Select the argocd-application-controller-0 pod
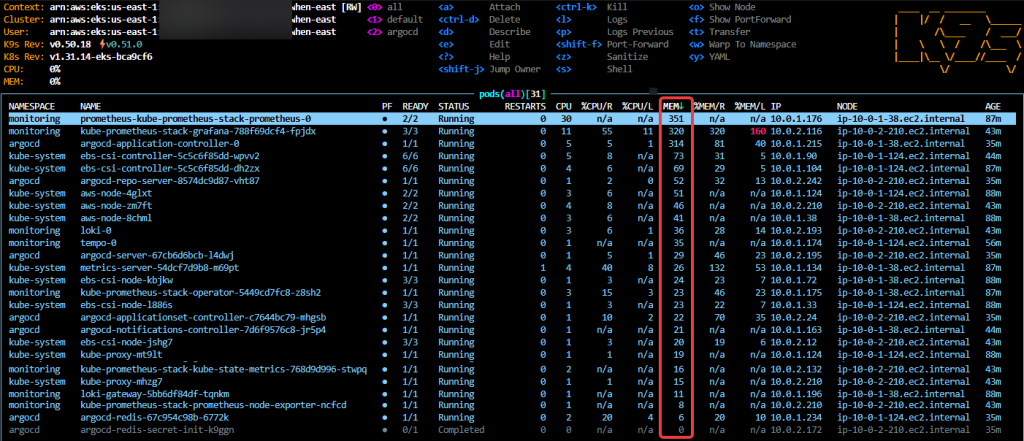The image size is (1024, 441). click(x=159, y=143)
